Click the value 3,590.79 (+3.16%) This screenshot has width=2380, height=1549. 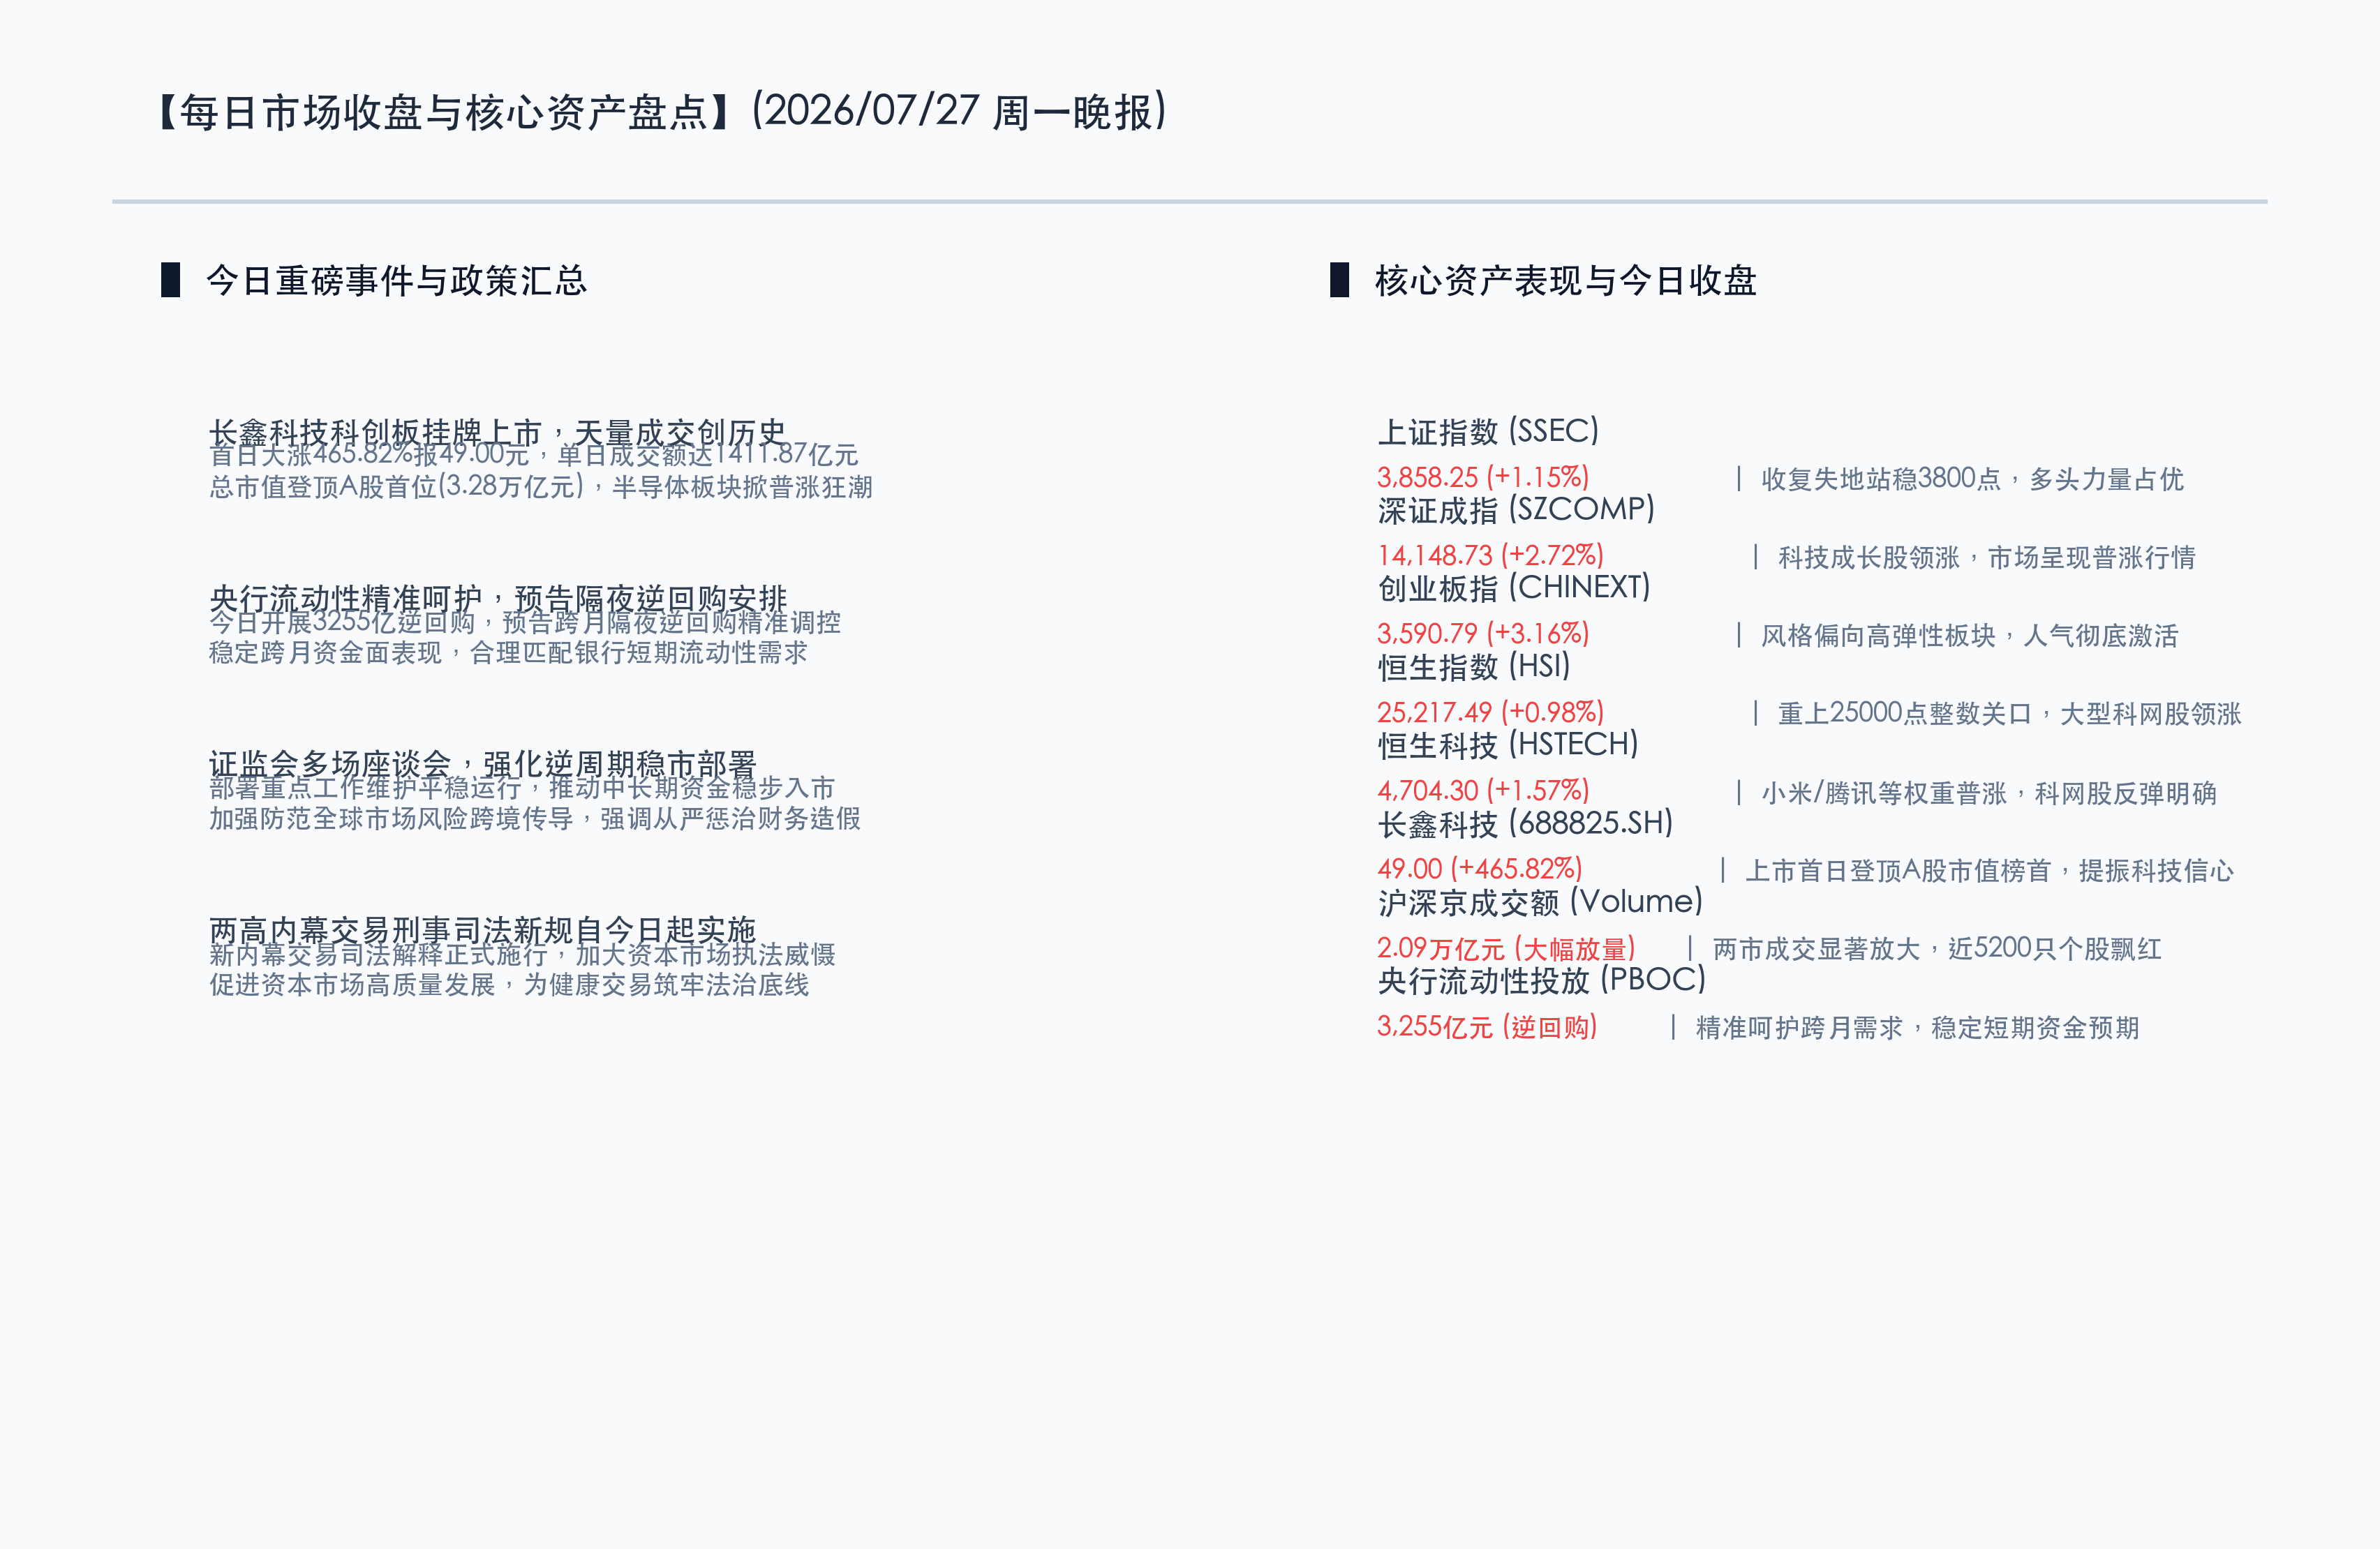coord(1483,633)
